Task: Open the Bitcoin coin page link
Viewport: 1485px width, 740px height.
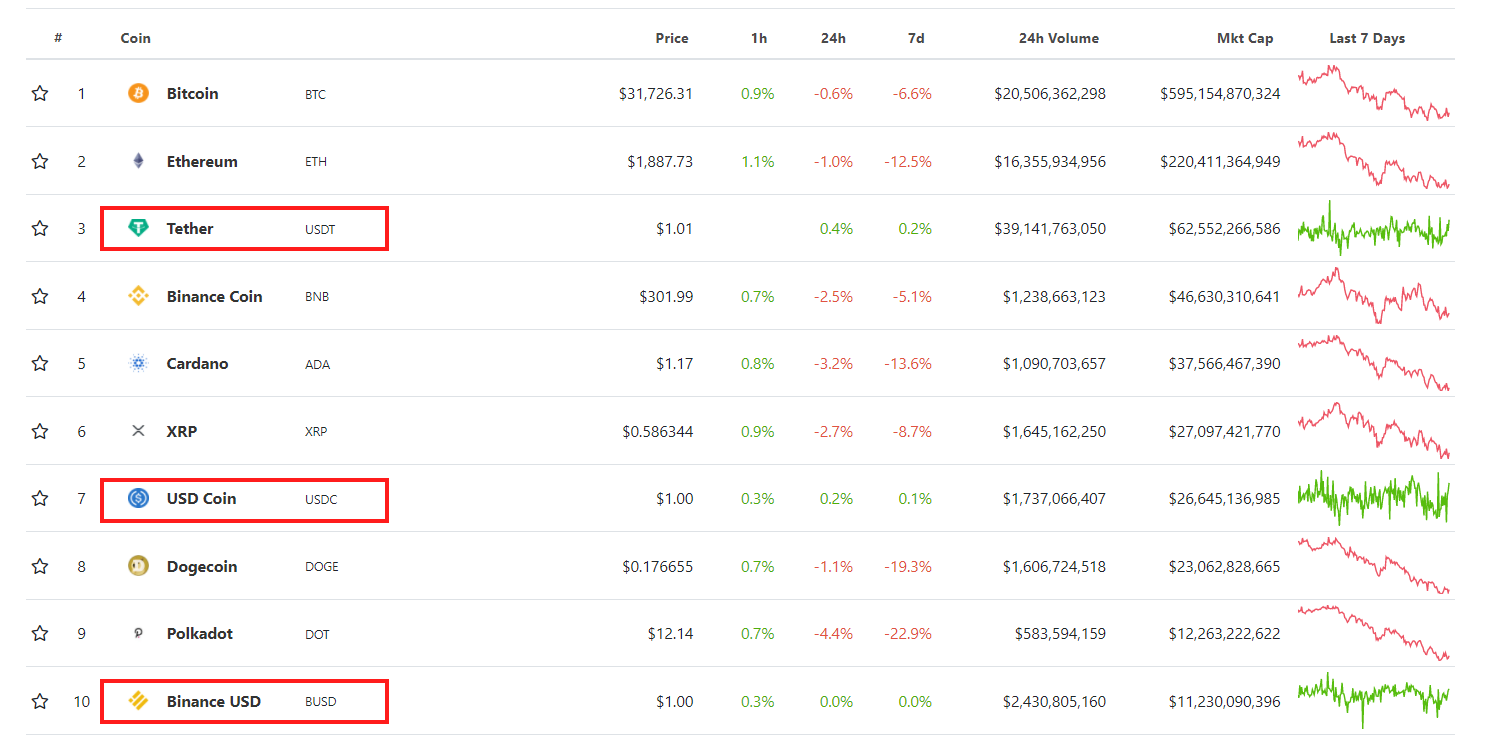Action: tap(192, 93)
